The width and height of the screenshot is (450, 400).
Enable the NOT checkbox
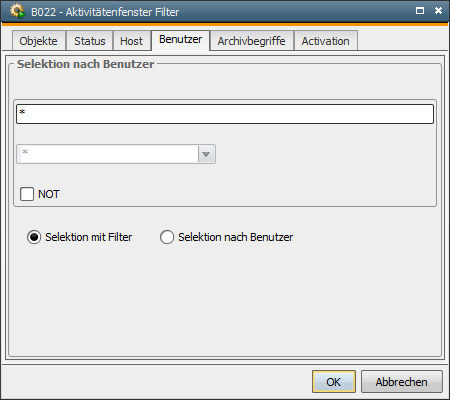click(27, 194)
